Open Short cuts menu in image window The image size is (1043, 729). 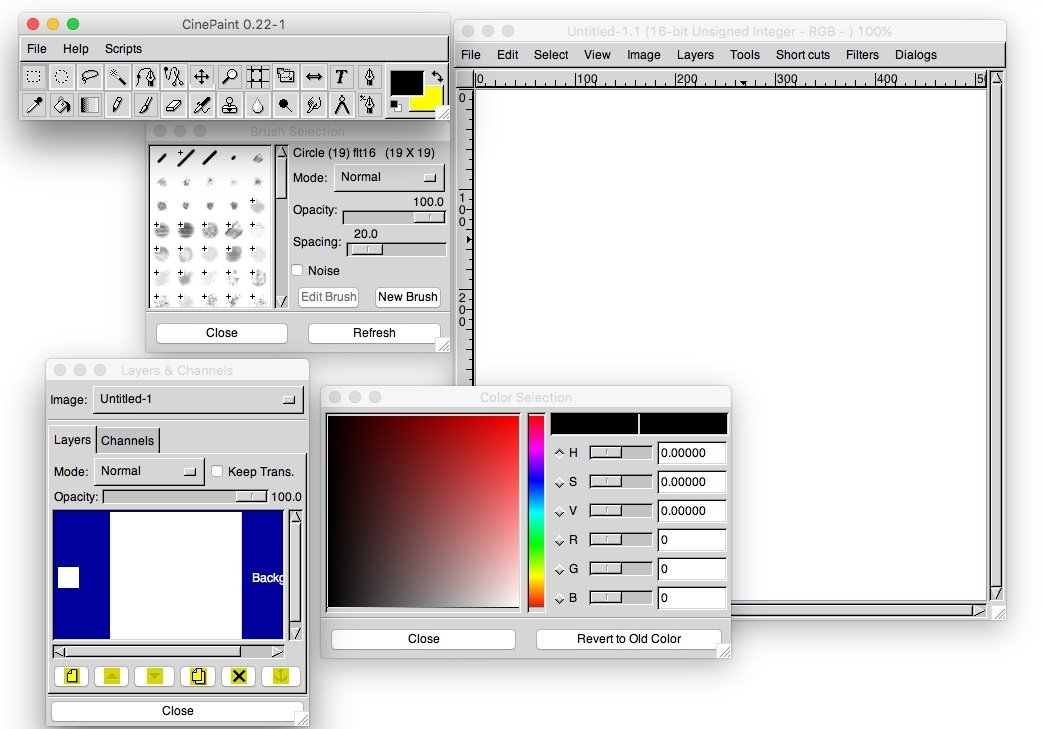(x=802, y=55)
